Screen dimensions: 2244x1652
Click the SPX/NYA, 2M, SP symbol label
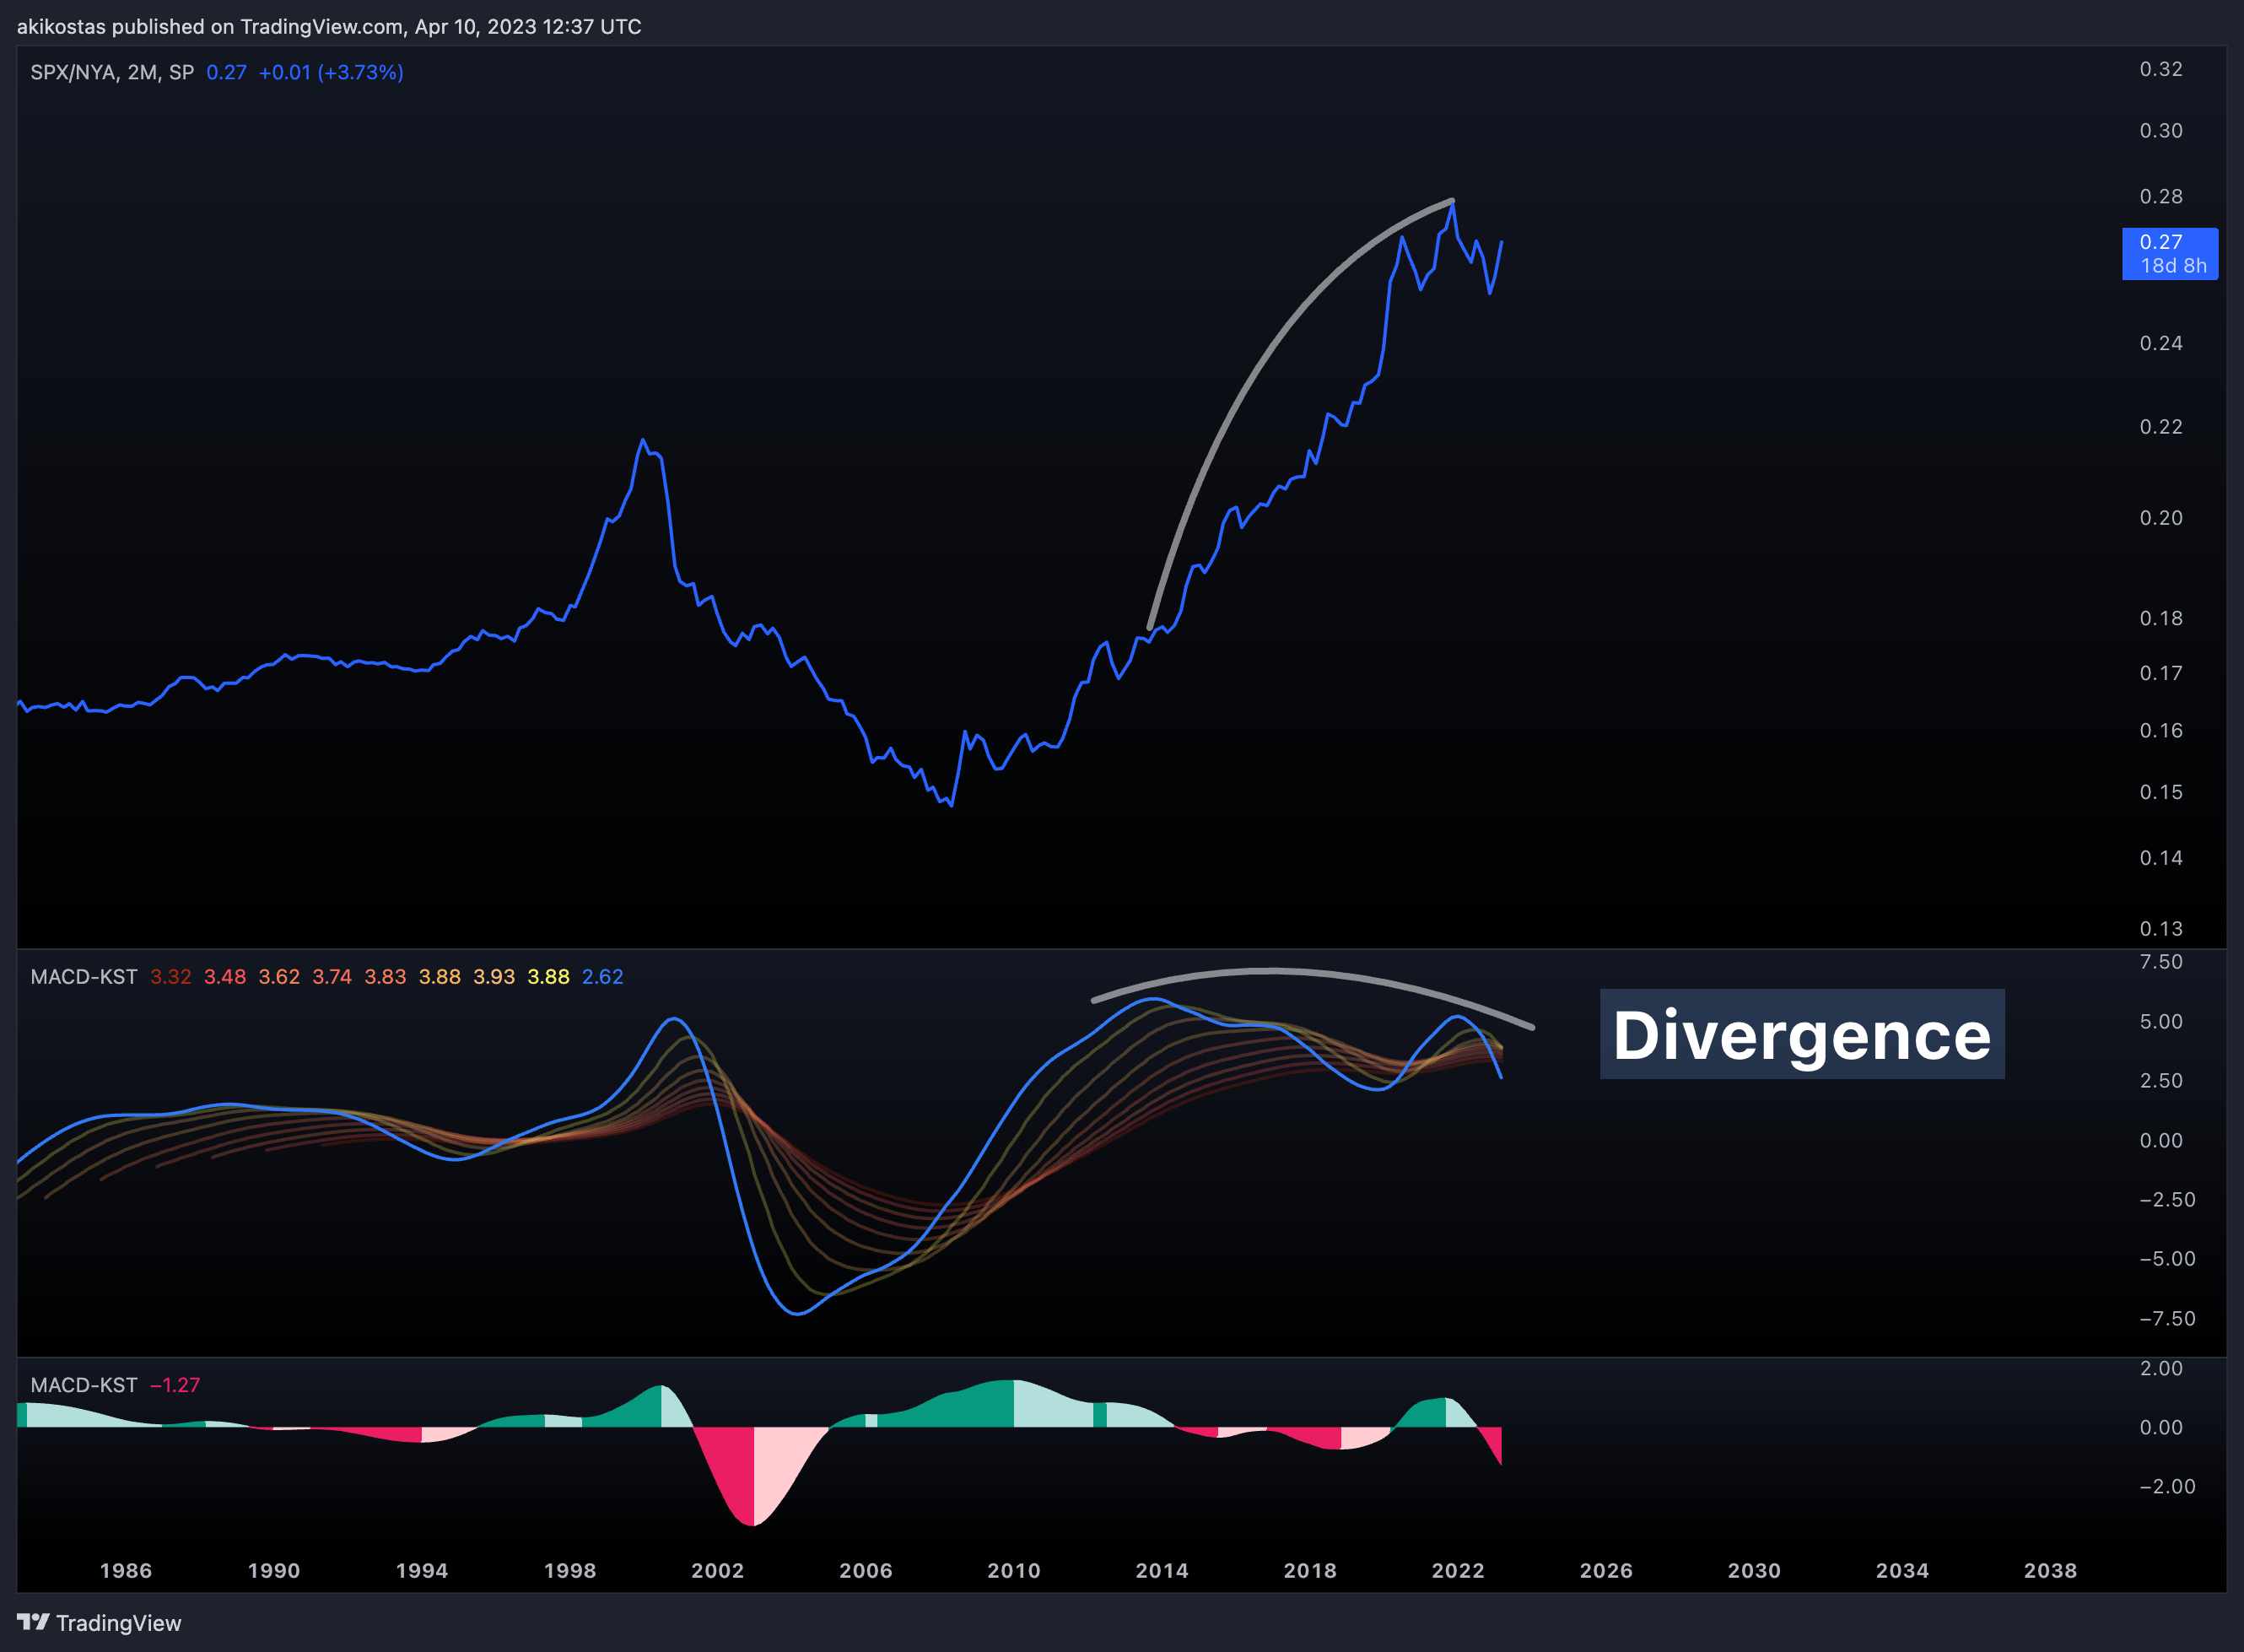tap(112, 72)
